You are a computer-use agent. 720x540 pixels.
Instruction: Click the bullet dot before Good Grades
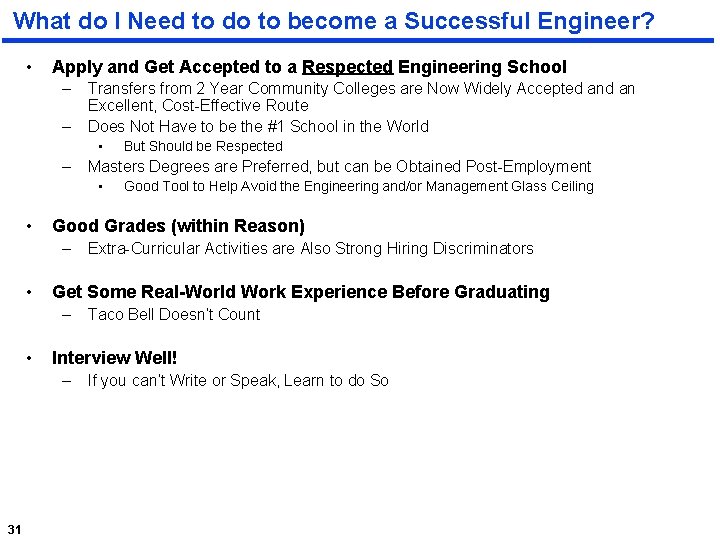29,226
